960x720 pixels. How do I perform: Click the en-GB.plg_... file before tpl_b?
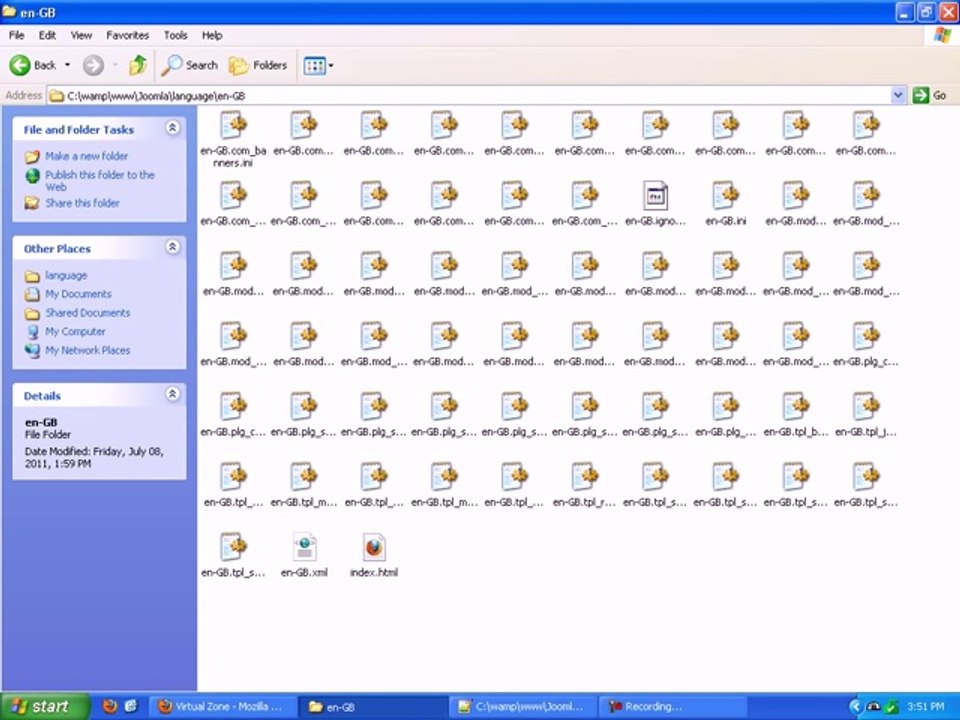[x=726, y=406]
